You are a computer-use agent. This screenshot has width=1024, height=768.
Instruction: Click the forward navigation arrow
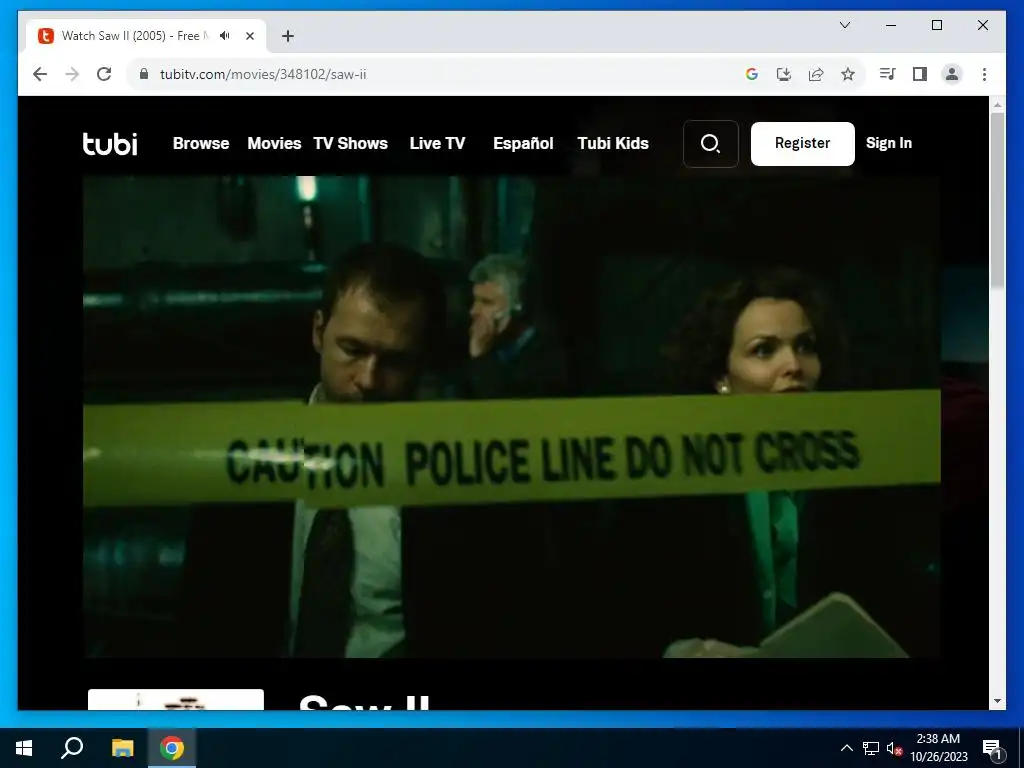[x=72, y=74]
